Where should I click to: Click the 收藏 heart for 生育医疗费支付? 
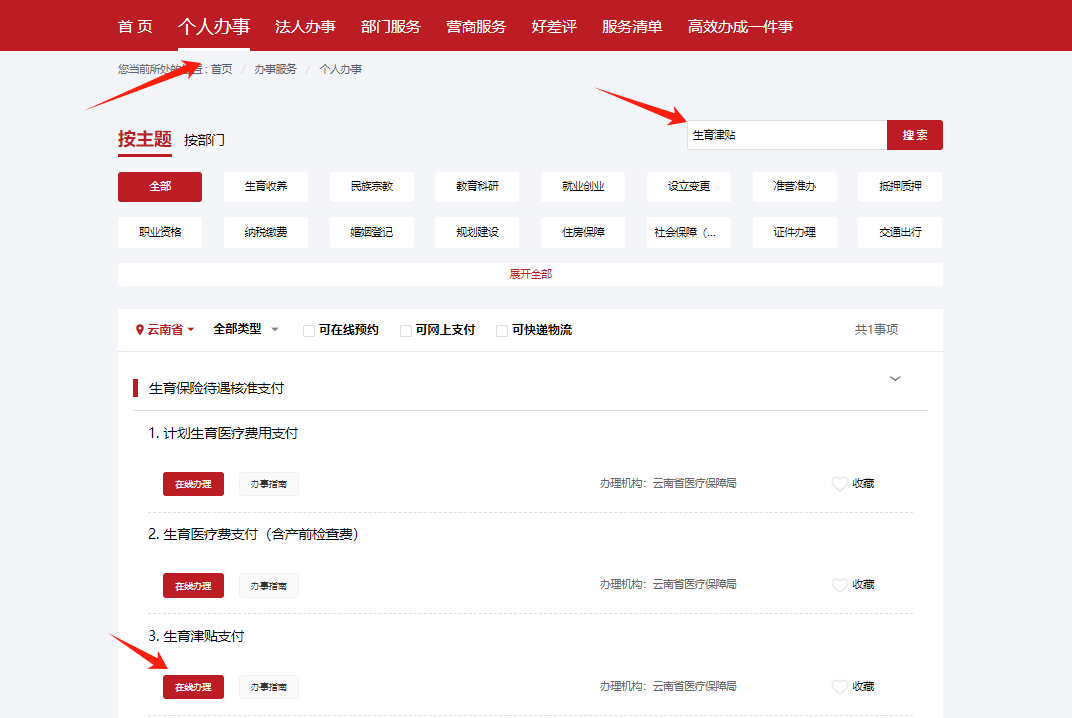(840, 585)
